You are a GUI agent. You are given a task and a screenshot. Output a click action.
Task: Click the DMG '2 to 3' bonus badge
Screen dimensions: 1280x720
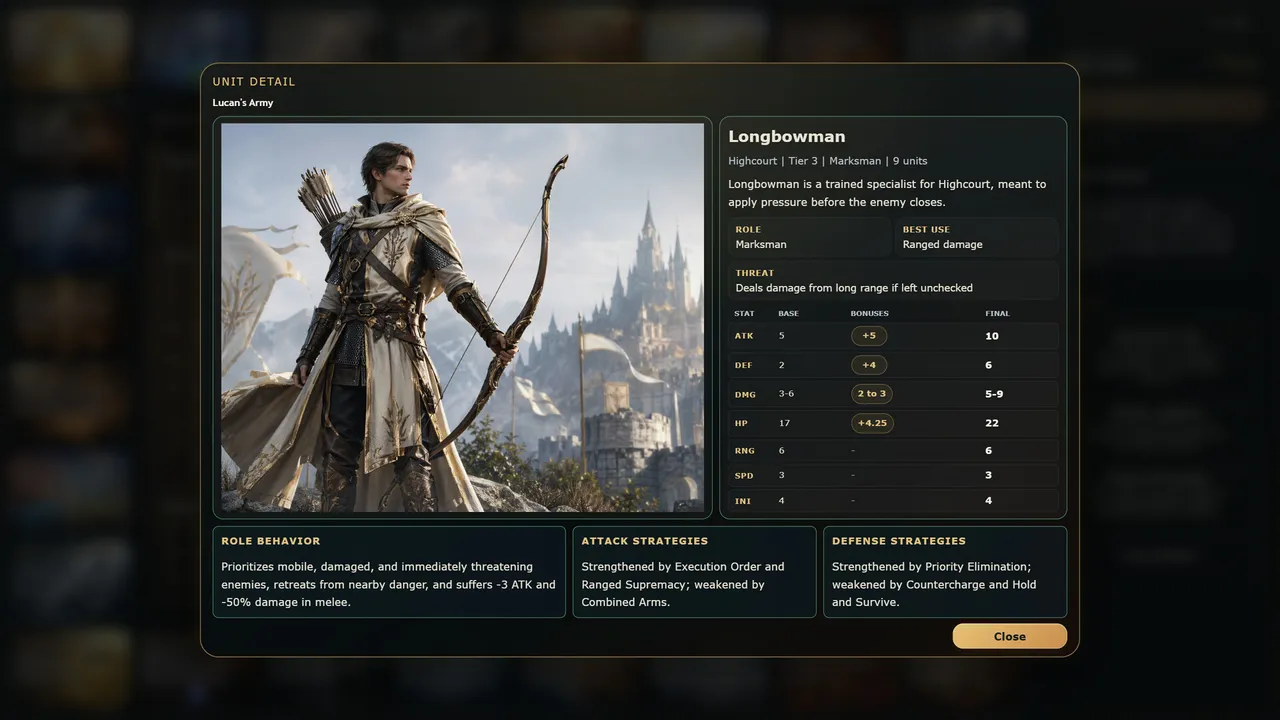click(872, 394)
